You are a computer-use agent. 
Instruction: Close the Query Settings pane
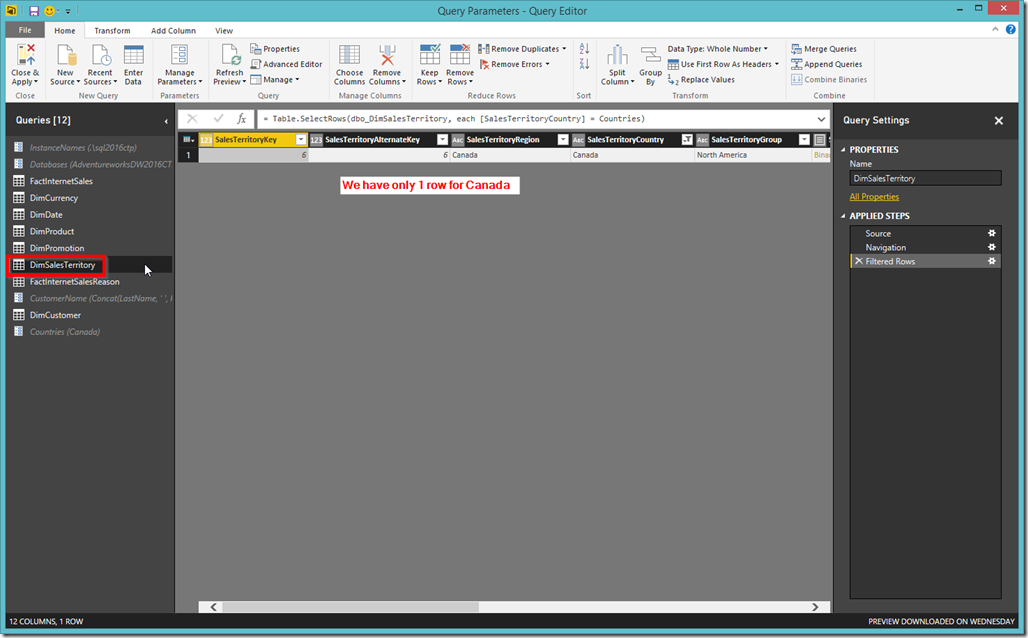tap(998, 121)
